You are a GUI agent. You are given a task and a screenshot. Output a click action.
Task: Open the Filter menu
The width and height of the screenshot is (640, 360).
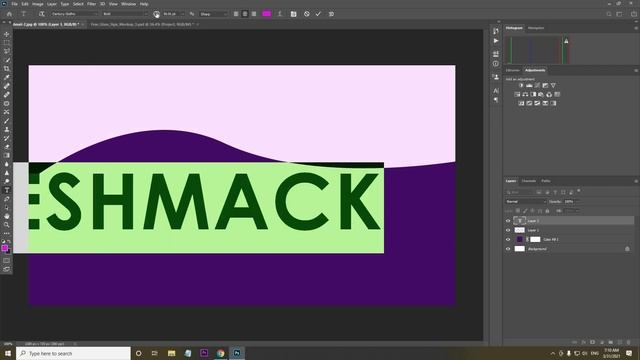coord(91,4)
